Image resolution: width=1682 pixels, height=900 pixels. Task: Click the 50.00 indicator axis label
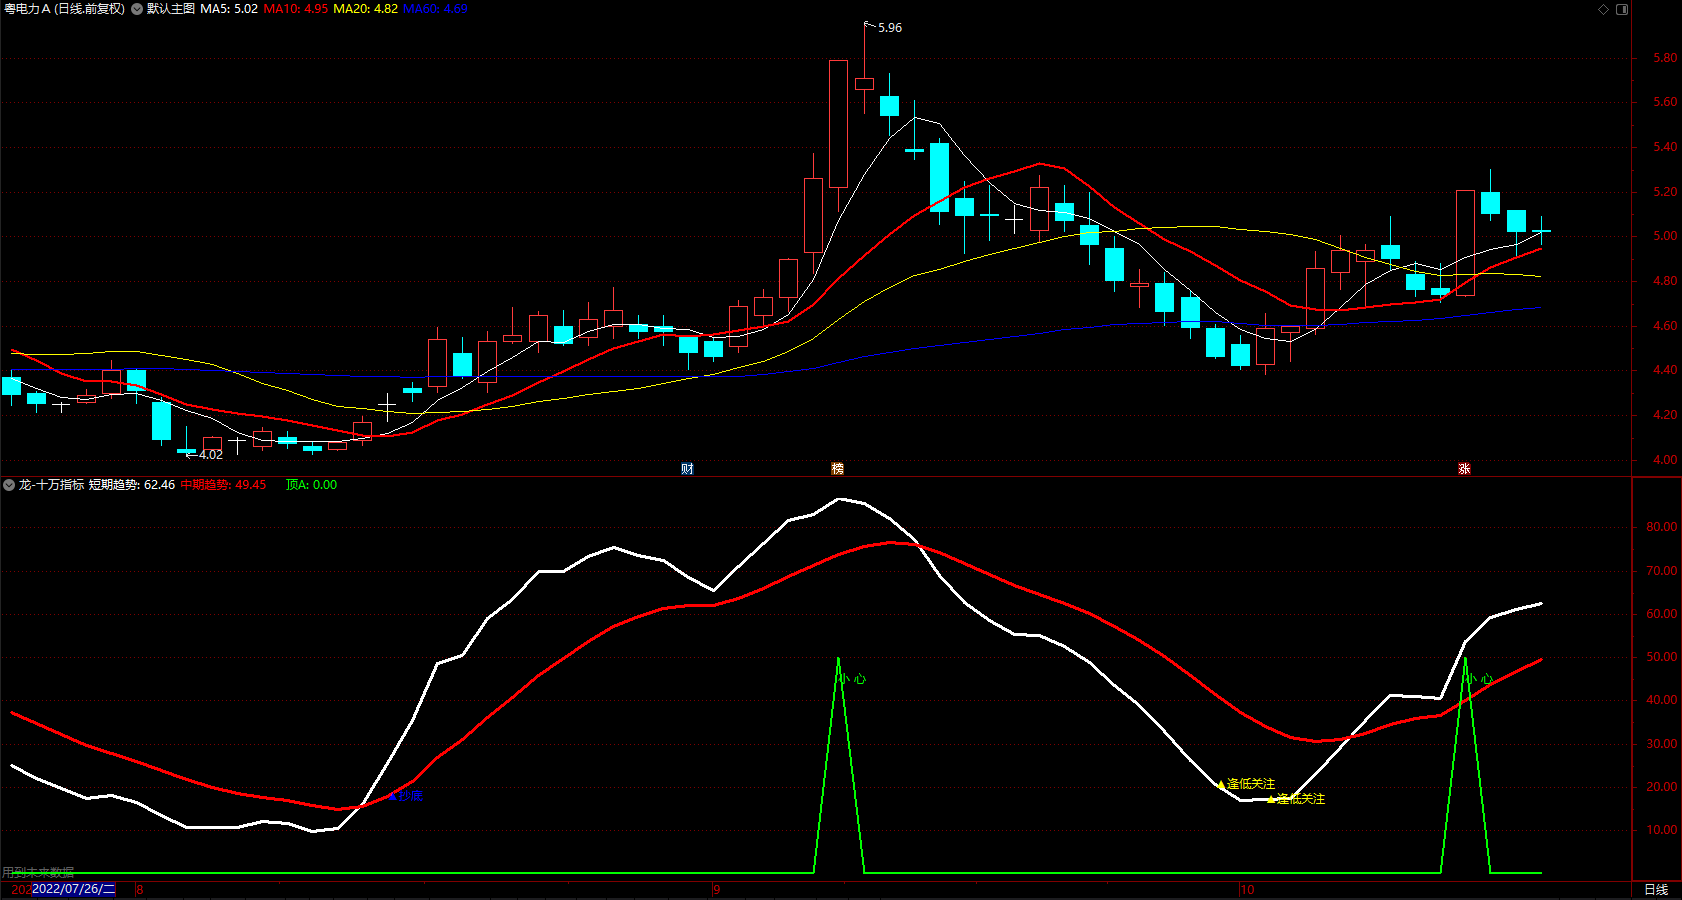coord(1662,657)
